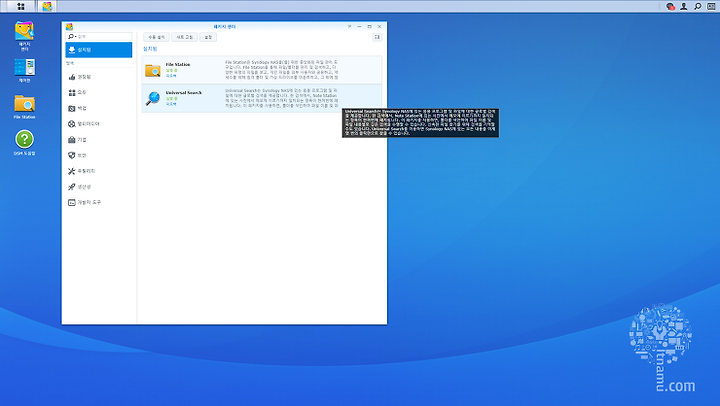This screenshot has height=406, width=720.
Task: Open the user options person icon
Action: 684,6
